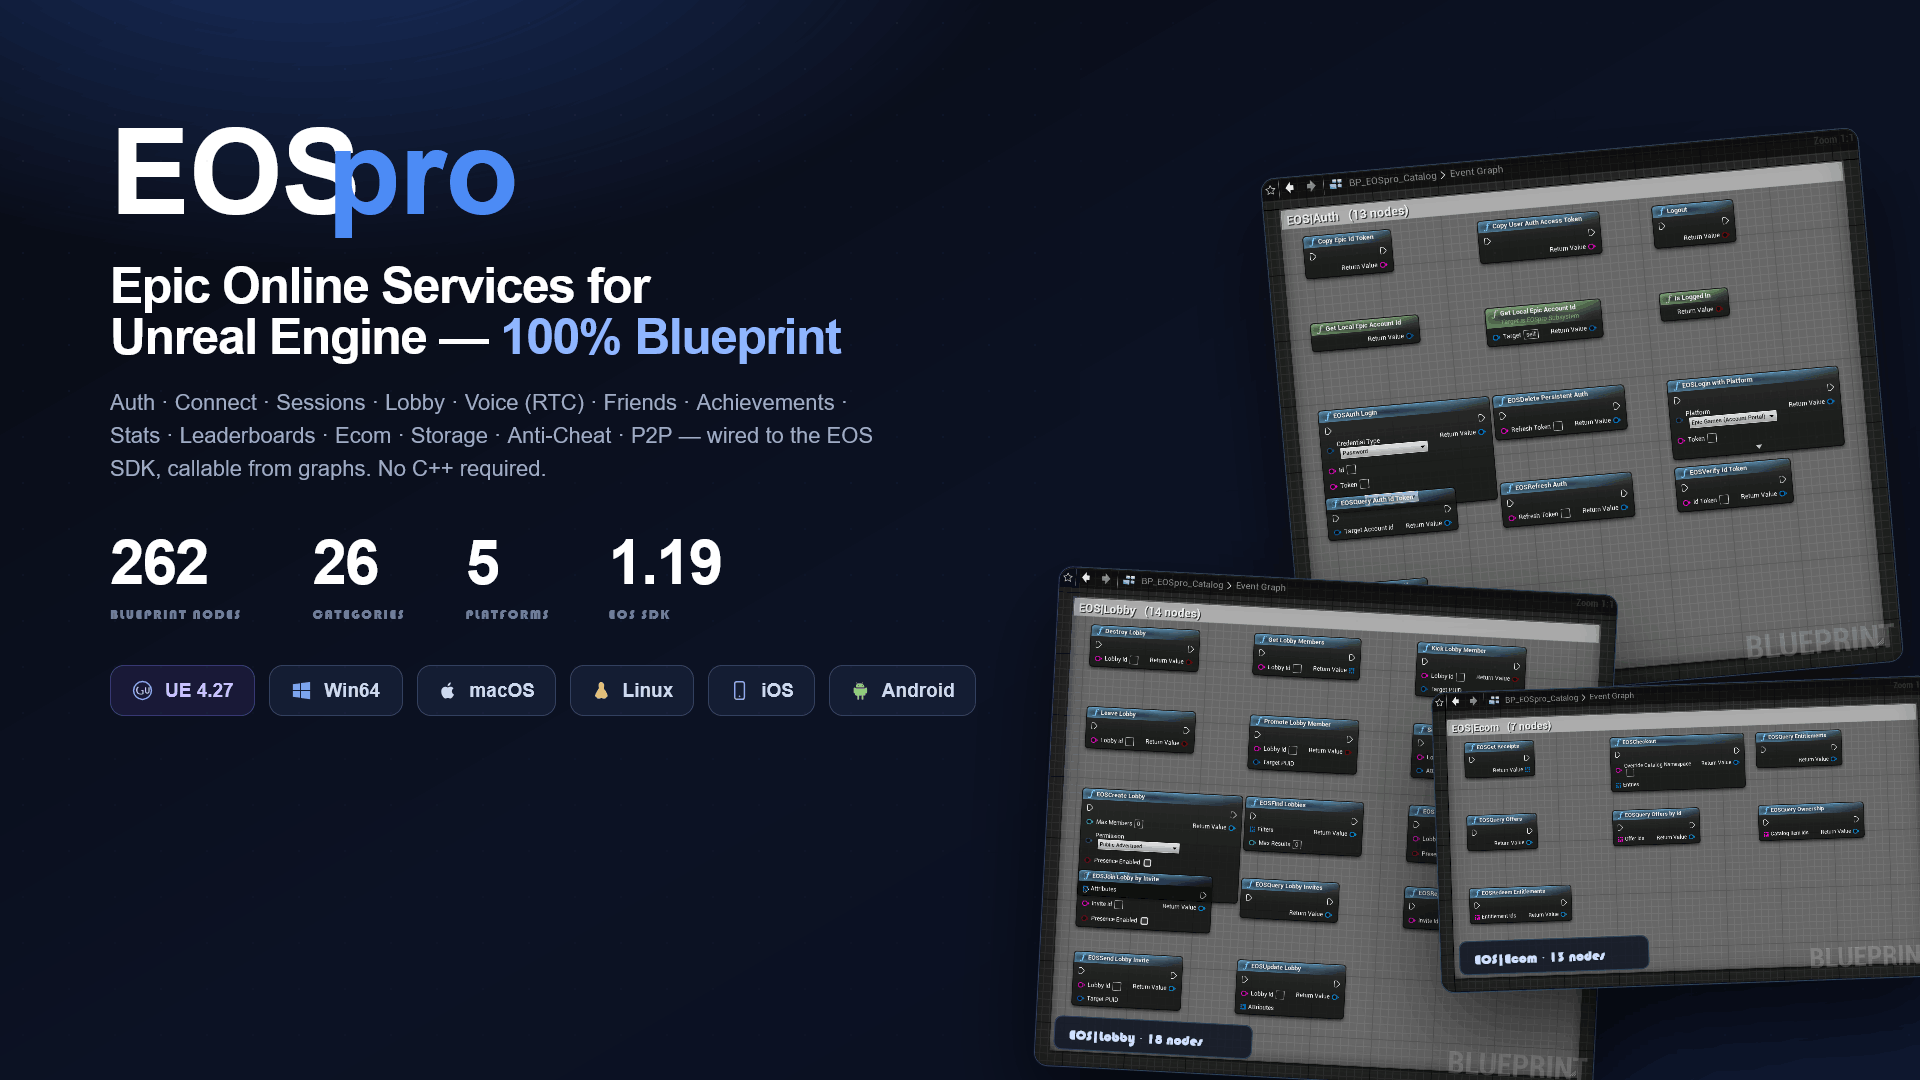
Task: Toggle Presence Enabled on the EOSCreate Lobby node
Action: 1147,862
